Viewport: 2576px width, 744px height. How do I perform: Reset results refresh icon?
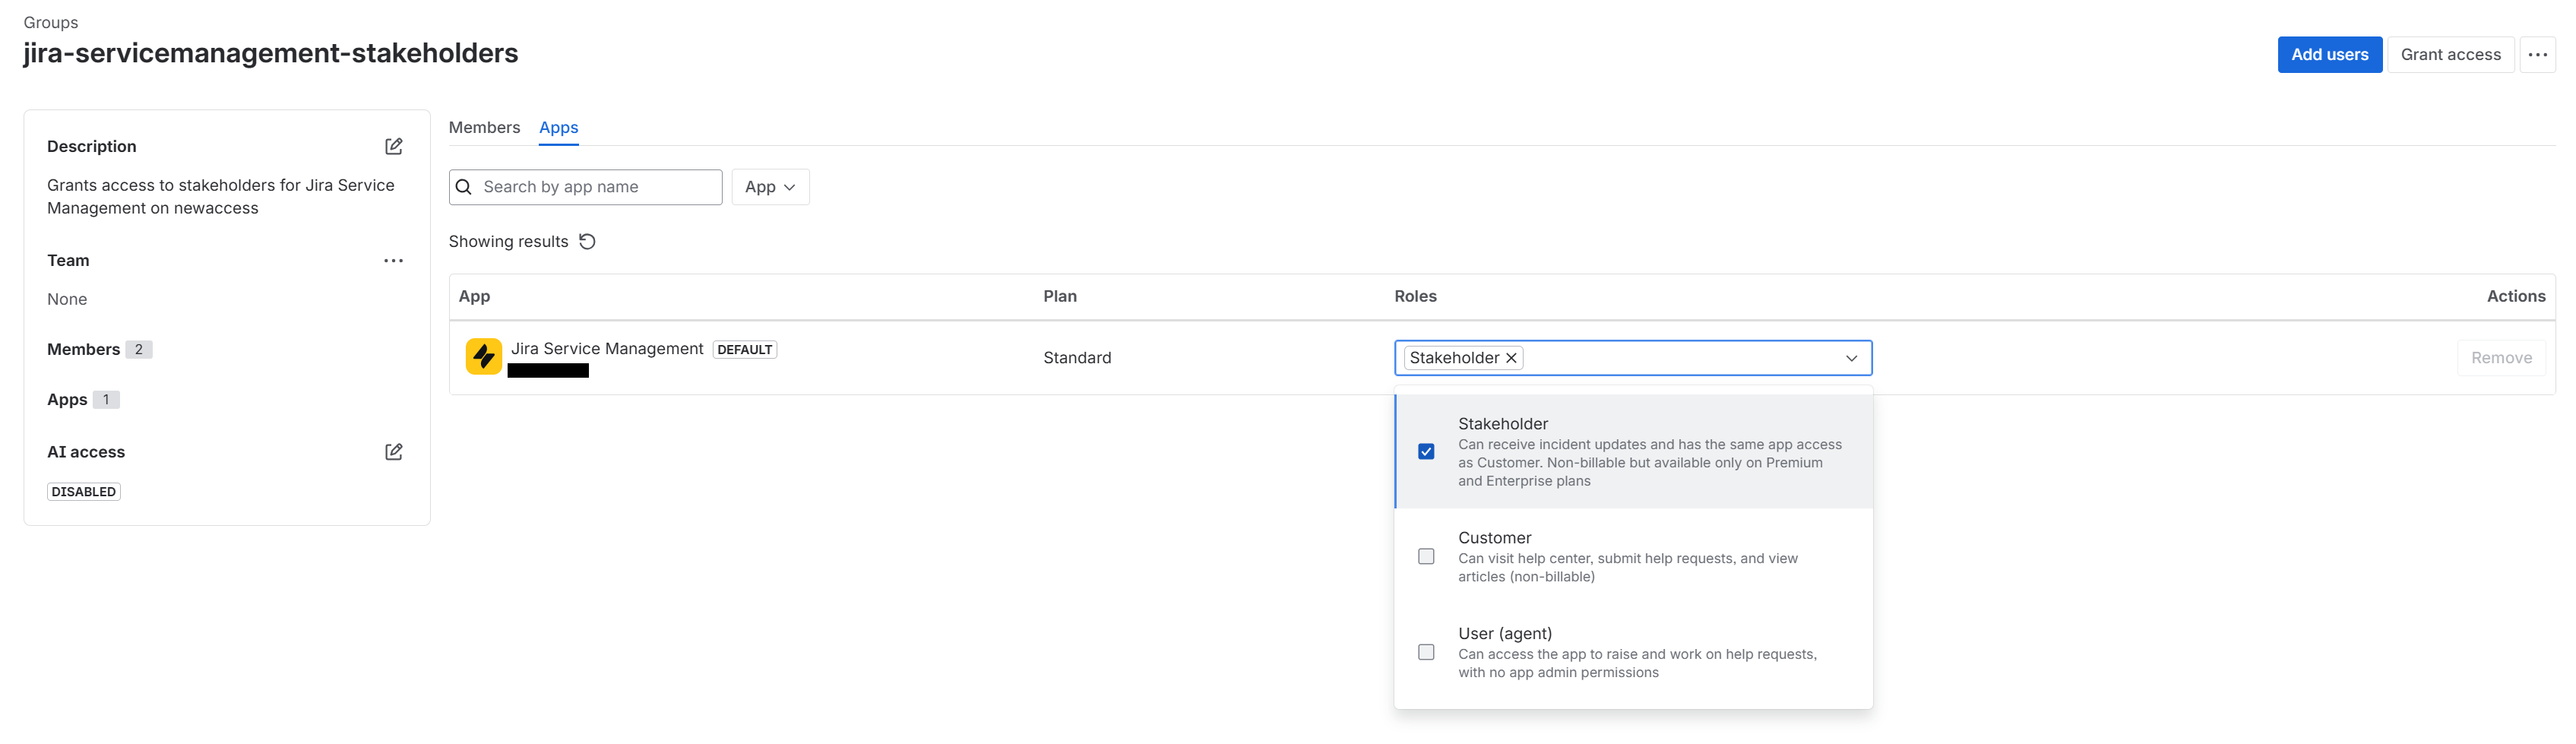point(588,241)
